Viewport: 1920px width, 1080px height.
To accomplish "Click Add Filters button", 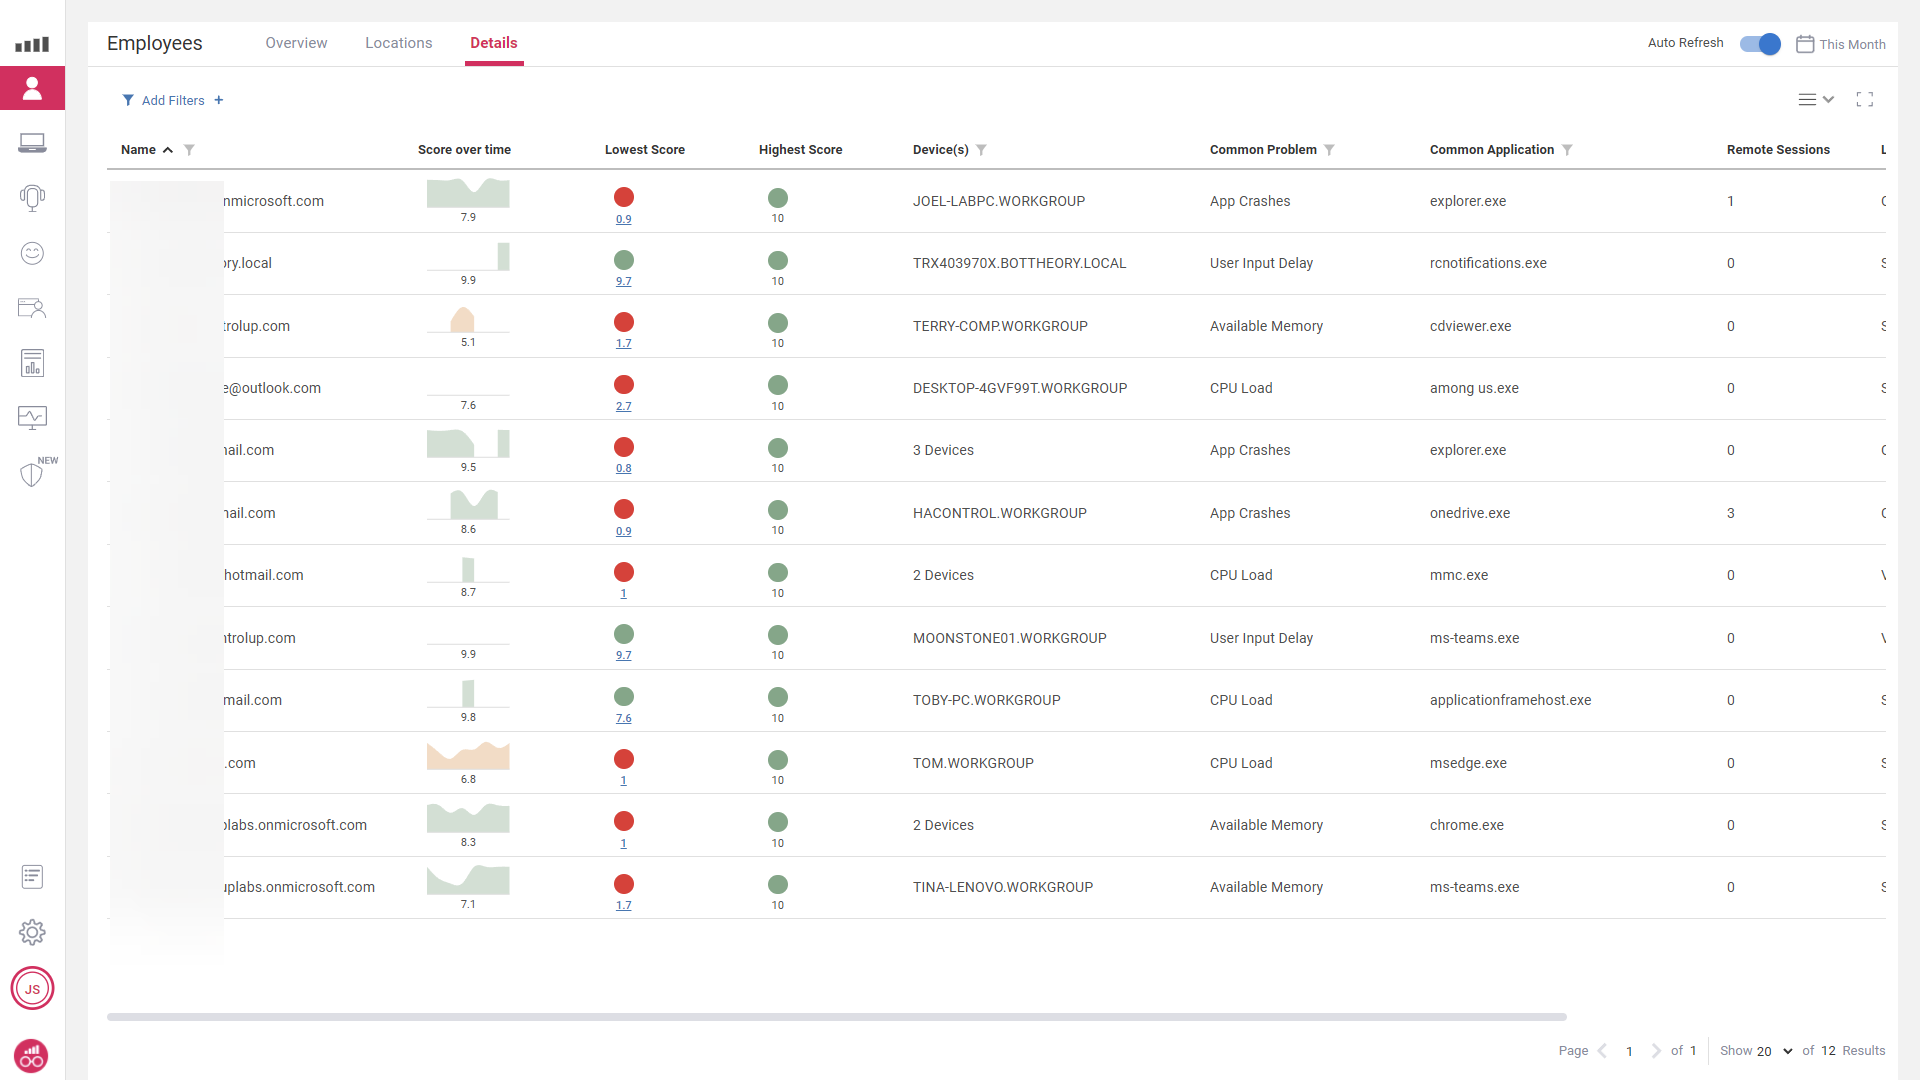I will coord(172,100).
